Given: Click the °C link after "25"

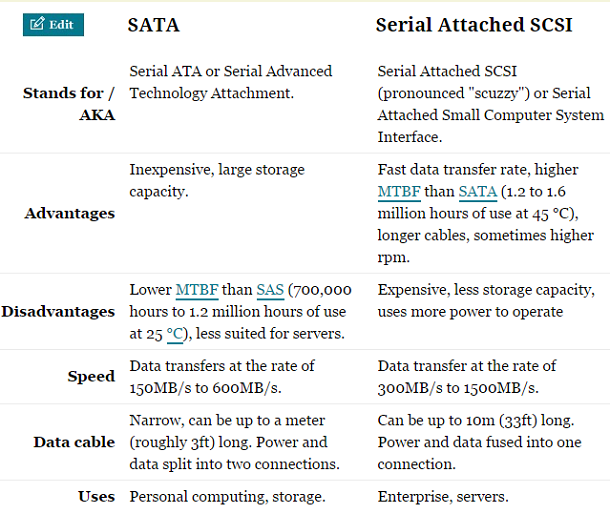Looking at the screenshot, I should [176, 332].
